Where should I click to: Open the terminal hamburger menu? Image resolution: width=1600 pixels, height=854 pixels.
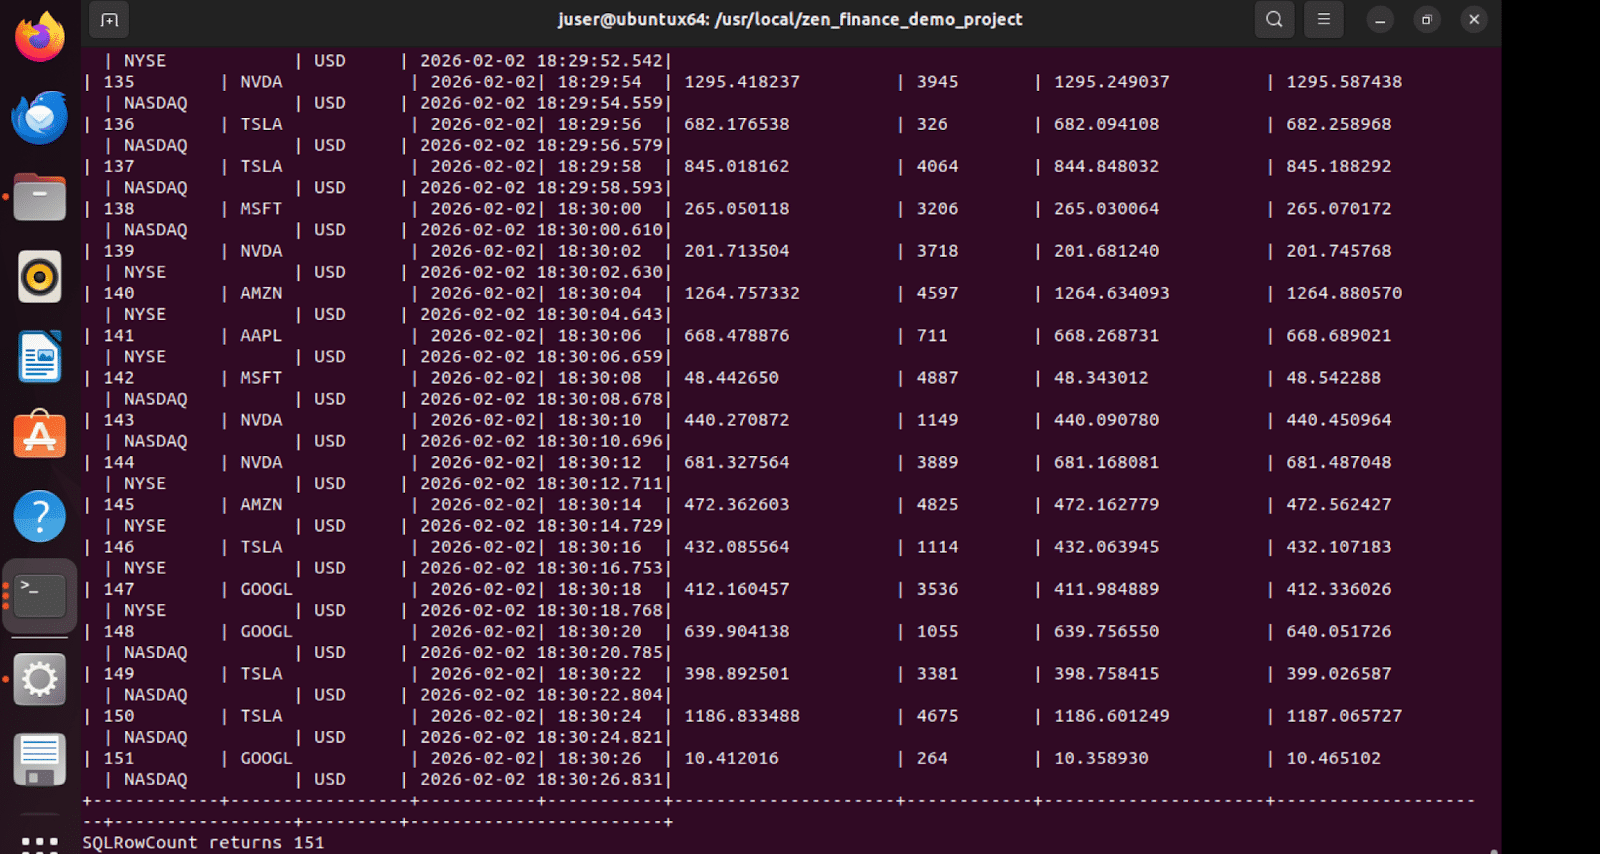(x=1323, y=20)
